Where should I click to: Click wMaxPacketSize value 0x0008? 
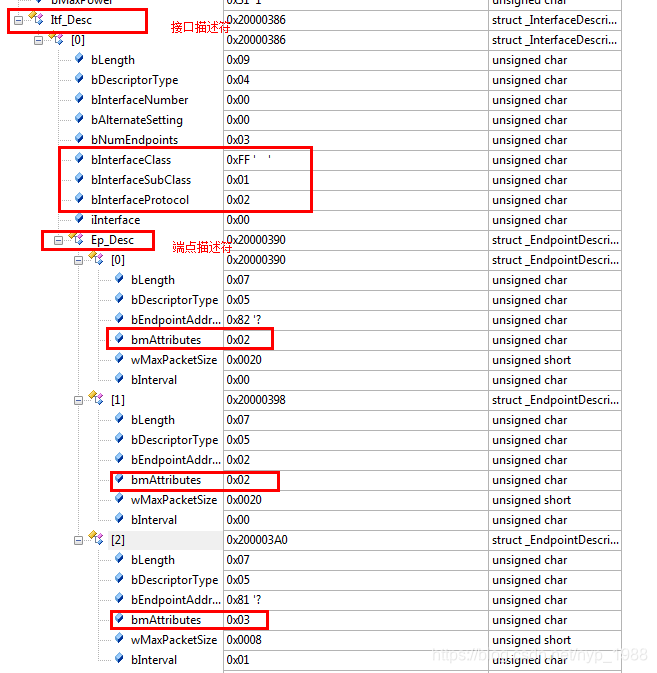[244, 640]
